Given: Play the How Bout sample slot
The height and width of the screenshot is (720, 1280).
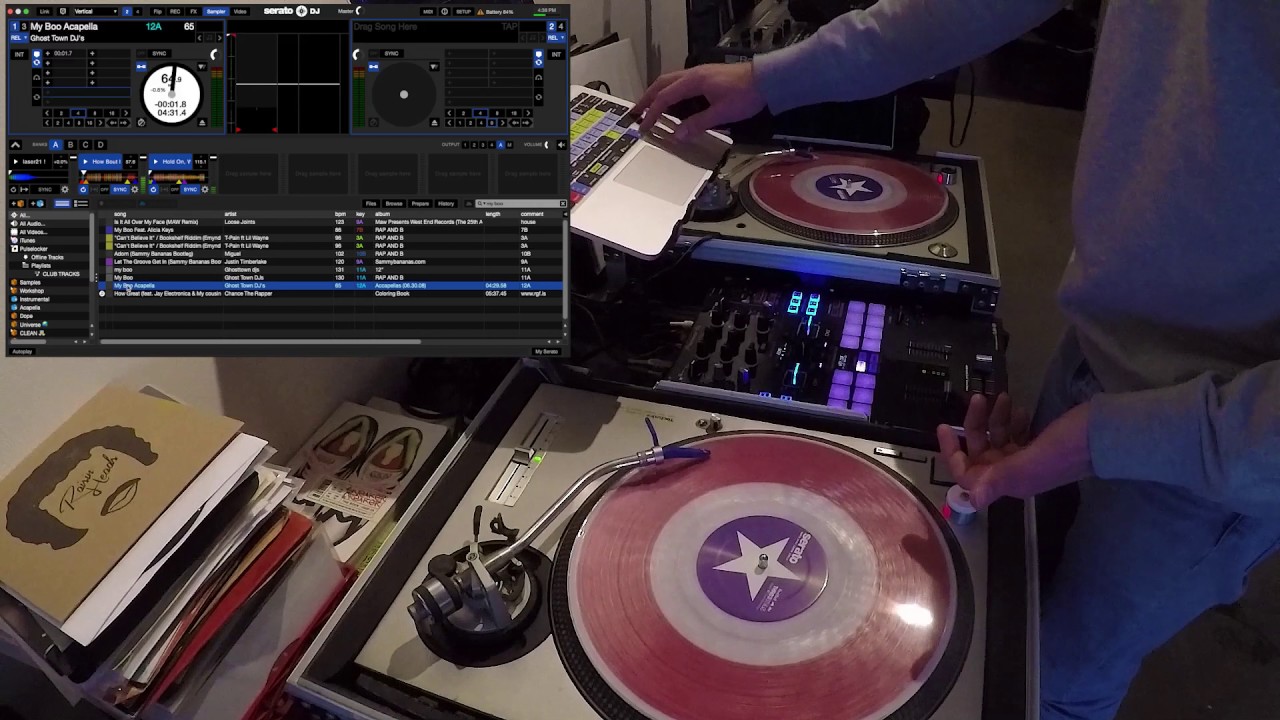Looking at the screenshot, I should tap(85, 162).
